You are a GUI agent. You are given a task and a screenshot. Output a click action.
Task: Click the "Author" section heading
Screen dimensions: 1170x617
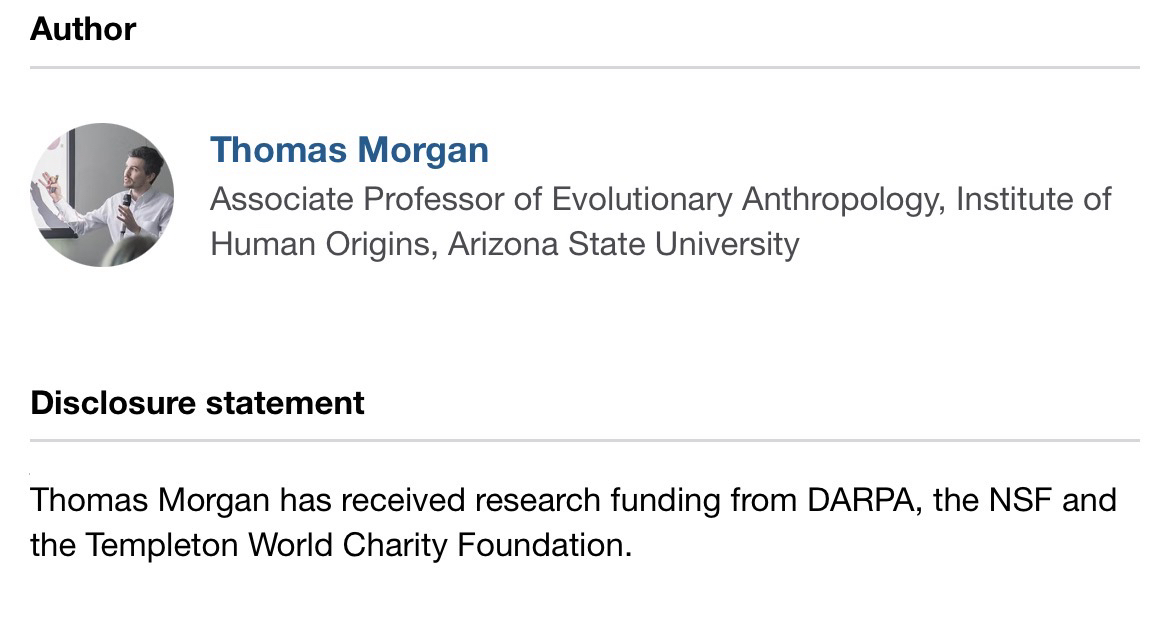(83, 29)
